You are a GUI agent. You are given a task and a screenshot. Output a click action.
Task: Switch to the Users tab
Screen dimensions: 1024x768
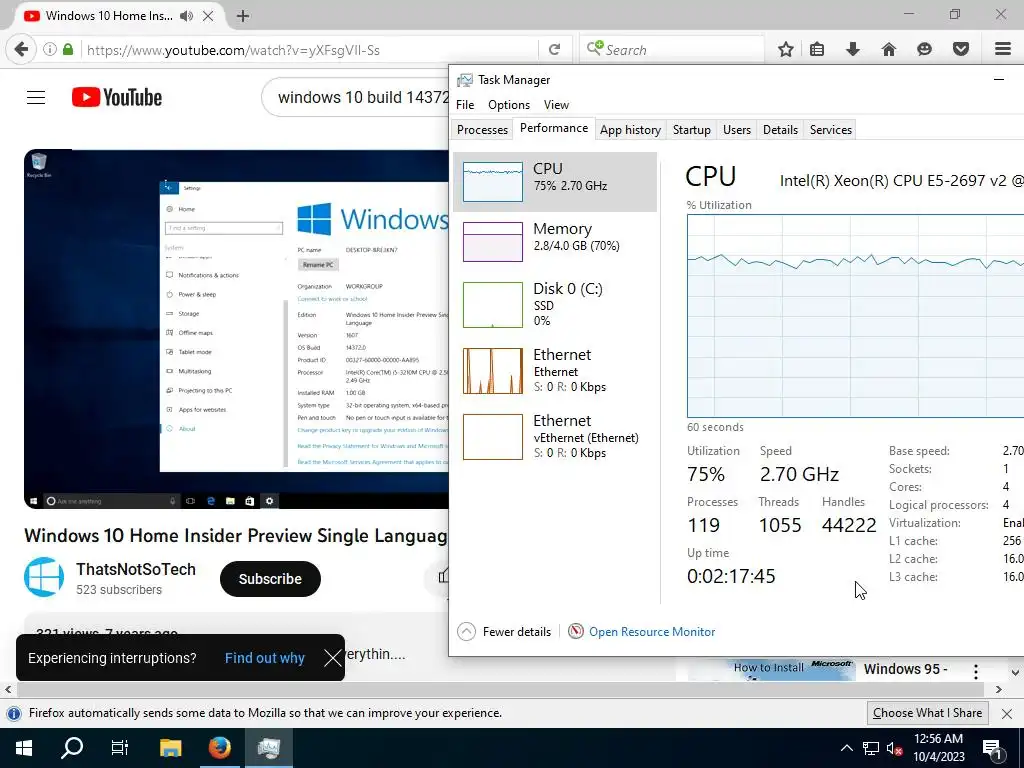click(x=737, y=129)
